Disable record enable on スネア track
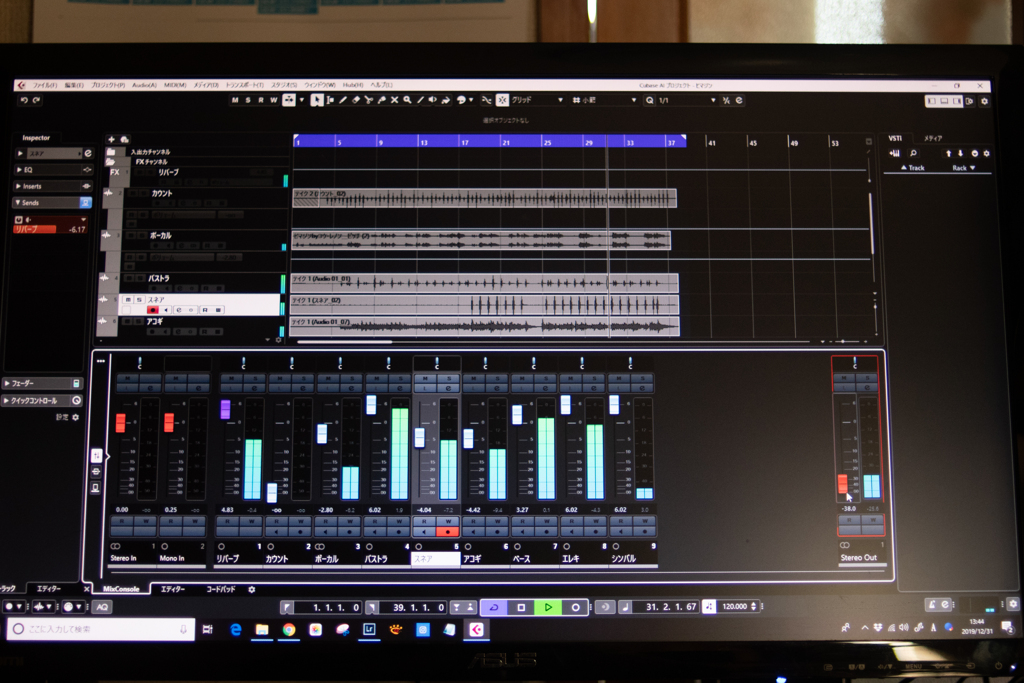1024x683 pixels. [152, 310]
